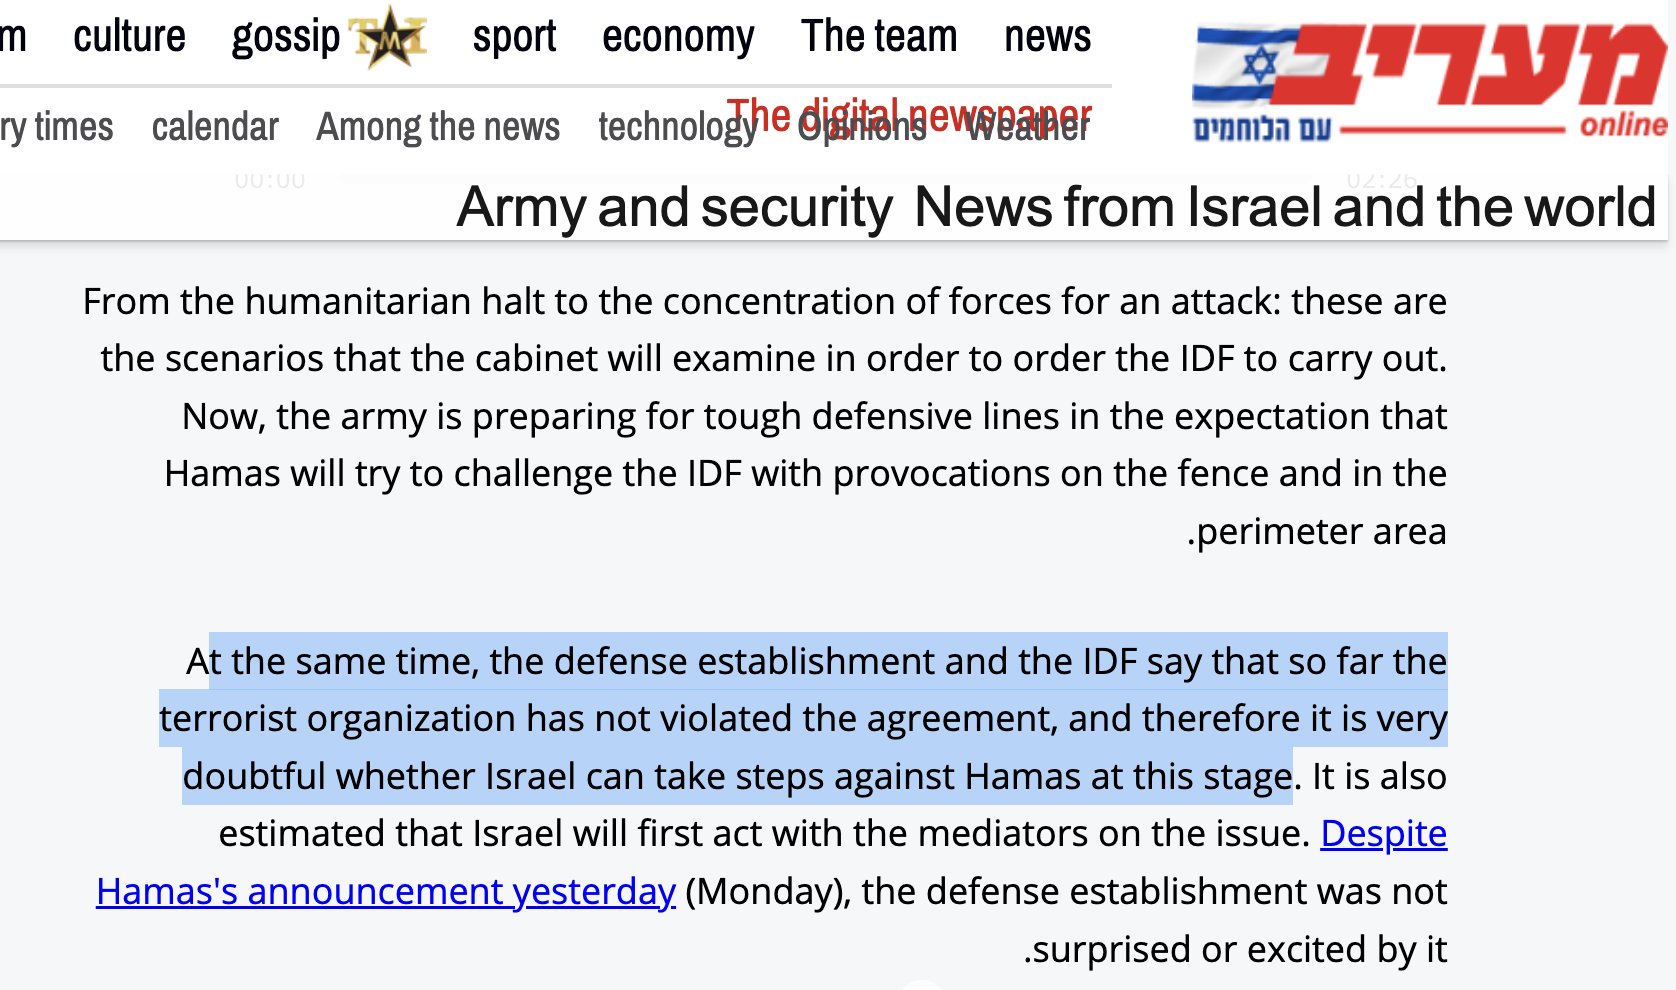Navigate to The team page

coord(879,37)
